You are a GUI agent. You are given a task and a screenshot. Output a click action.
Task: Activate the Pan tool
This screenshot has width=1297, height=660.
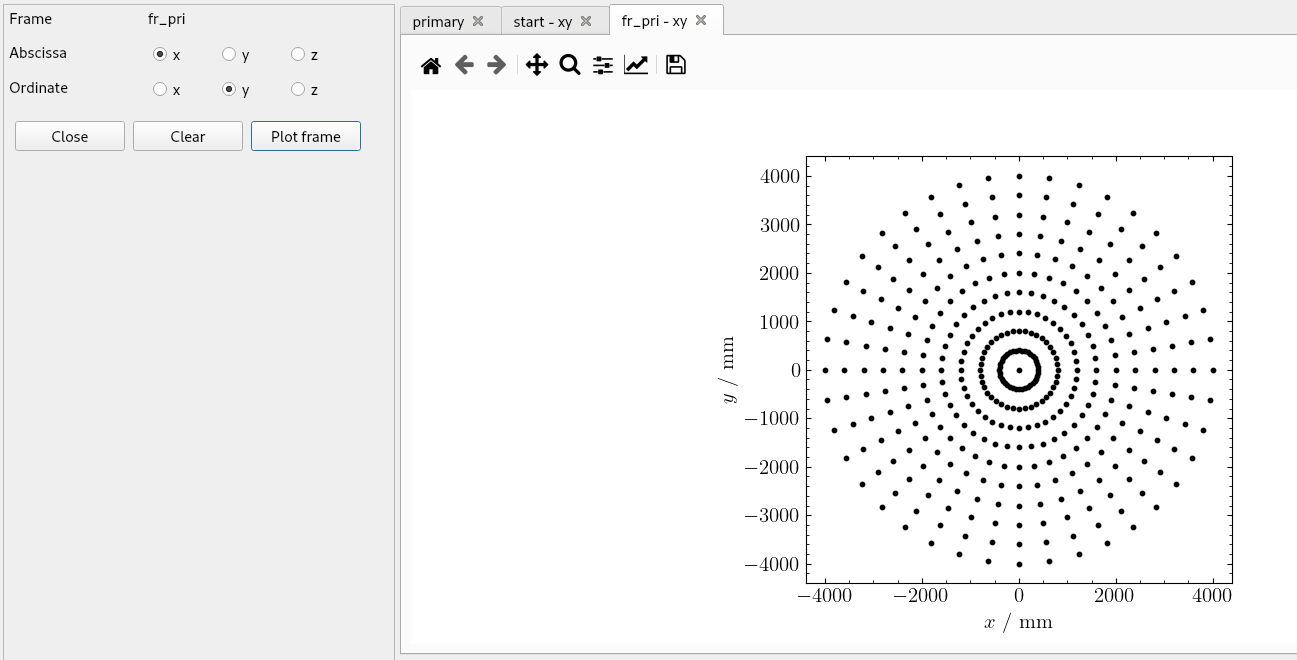tap(536, 64)
